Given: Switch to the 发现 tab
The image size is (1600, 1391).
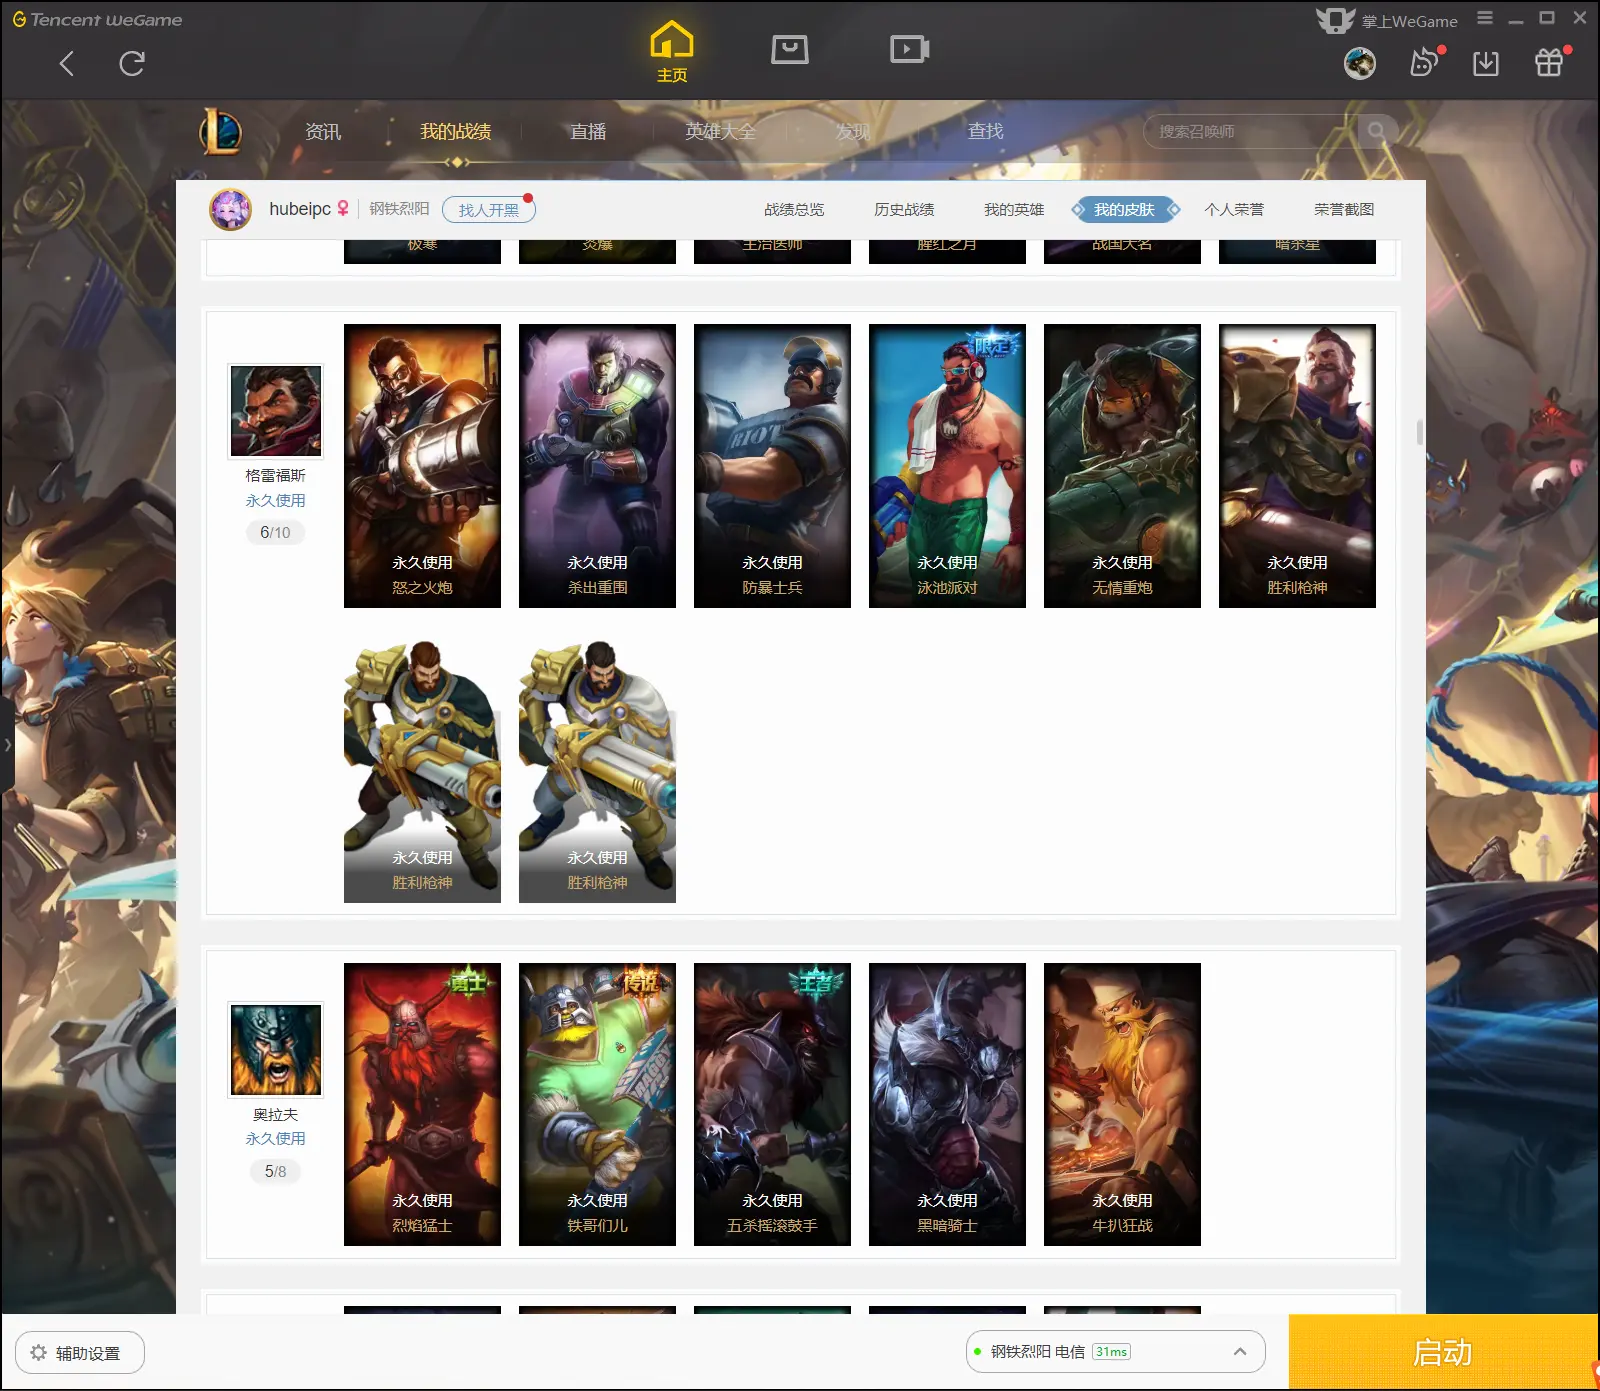Looking at the screenshot, I should click(x=852, y=131).
